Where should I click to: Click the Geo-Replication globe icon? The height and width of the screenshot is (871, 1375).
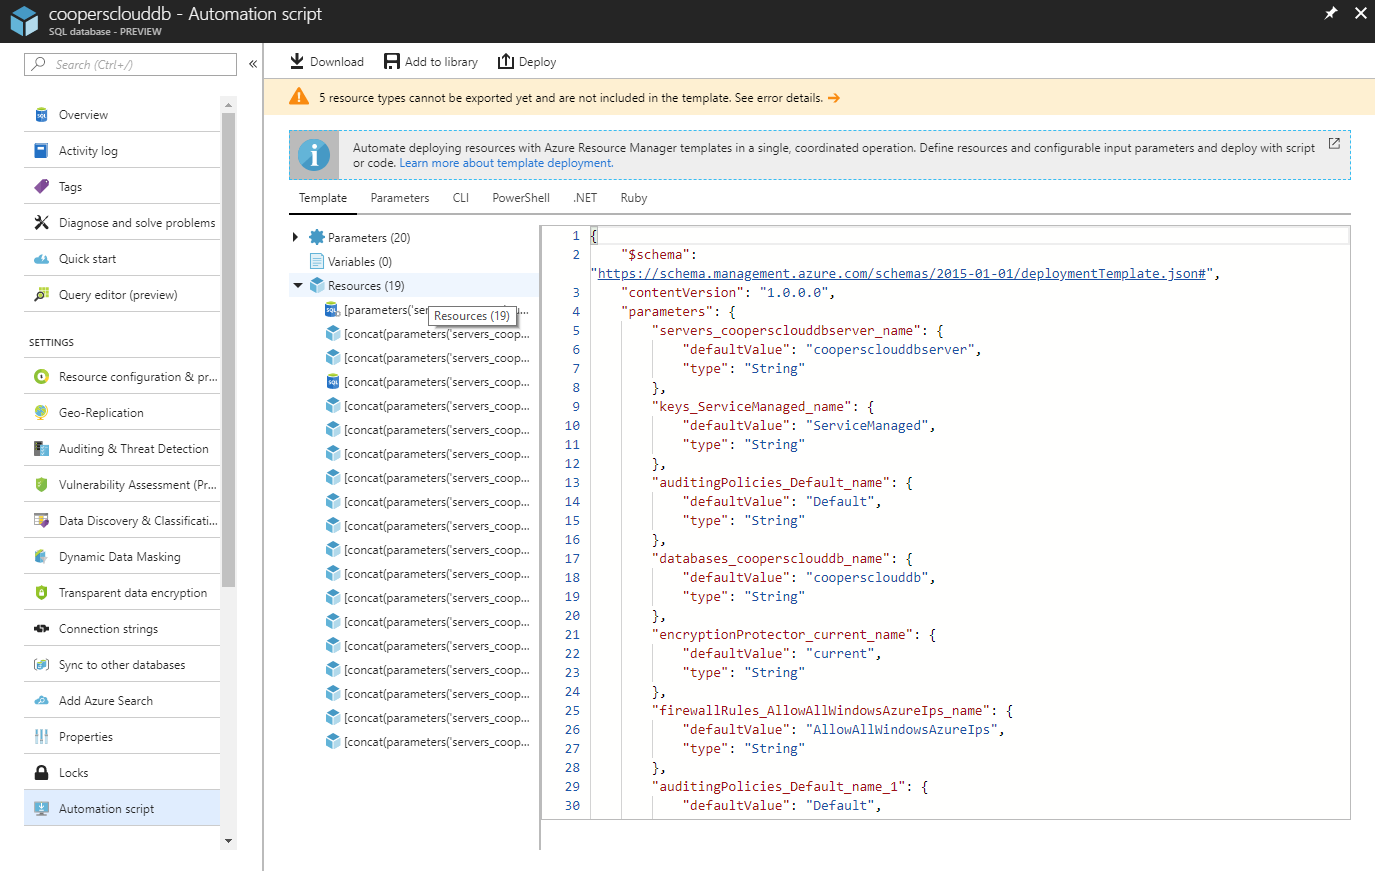point(41,413)
